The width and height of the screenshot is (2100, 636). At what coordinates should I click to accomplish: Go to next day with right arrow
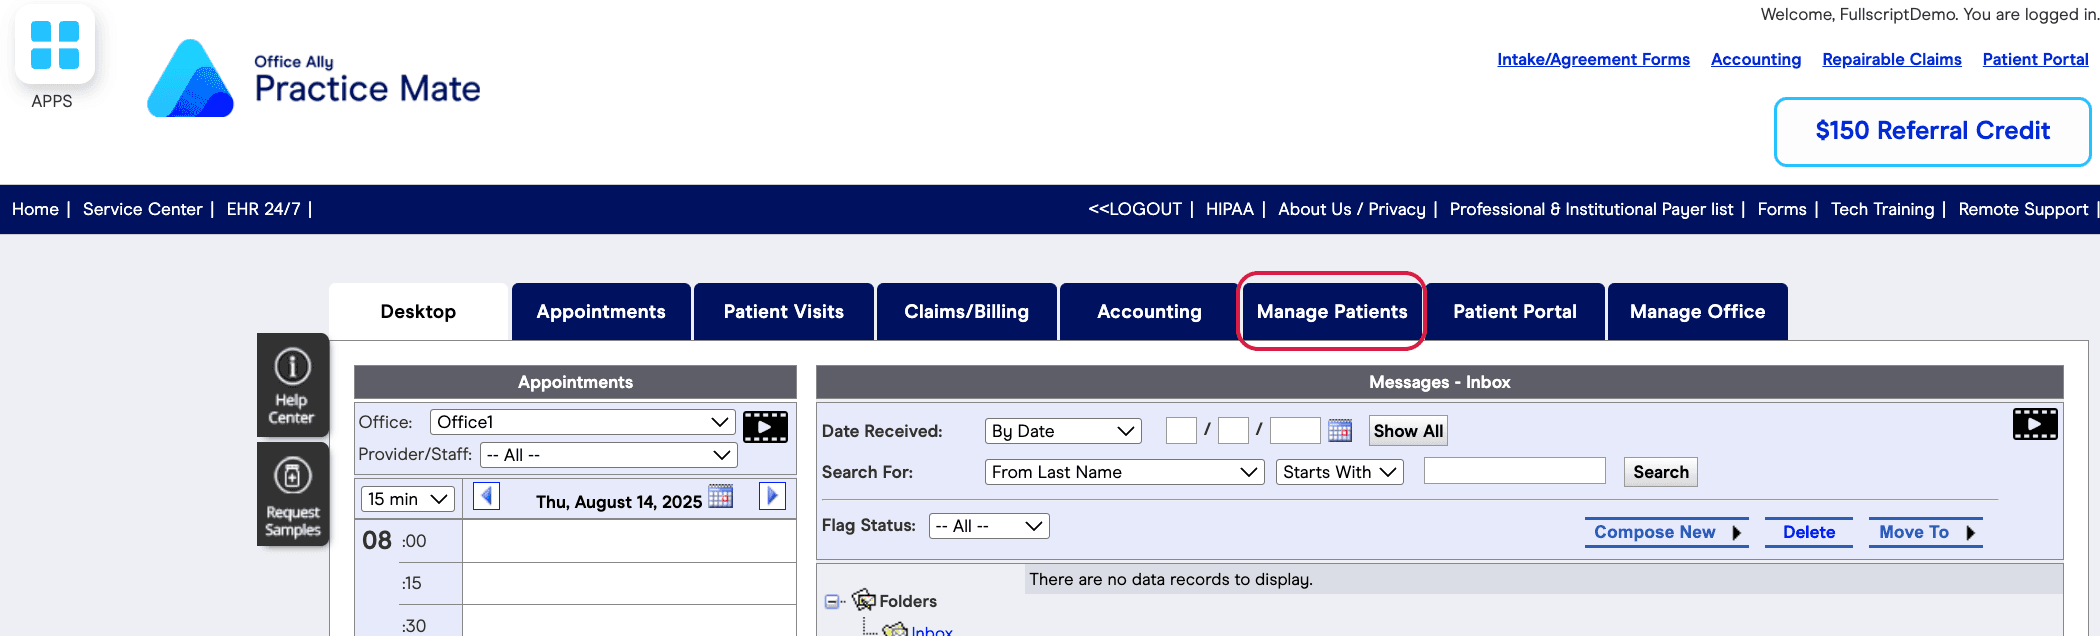[772, 496]
